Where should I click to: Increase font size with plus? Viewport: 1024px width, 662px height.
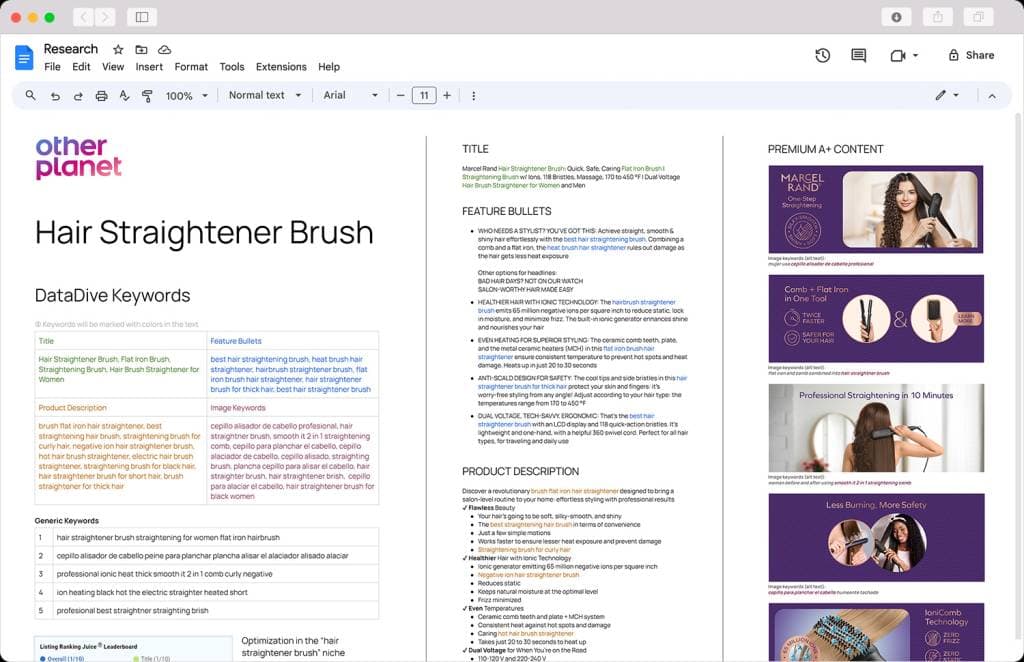point(447,95)
